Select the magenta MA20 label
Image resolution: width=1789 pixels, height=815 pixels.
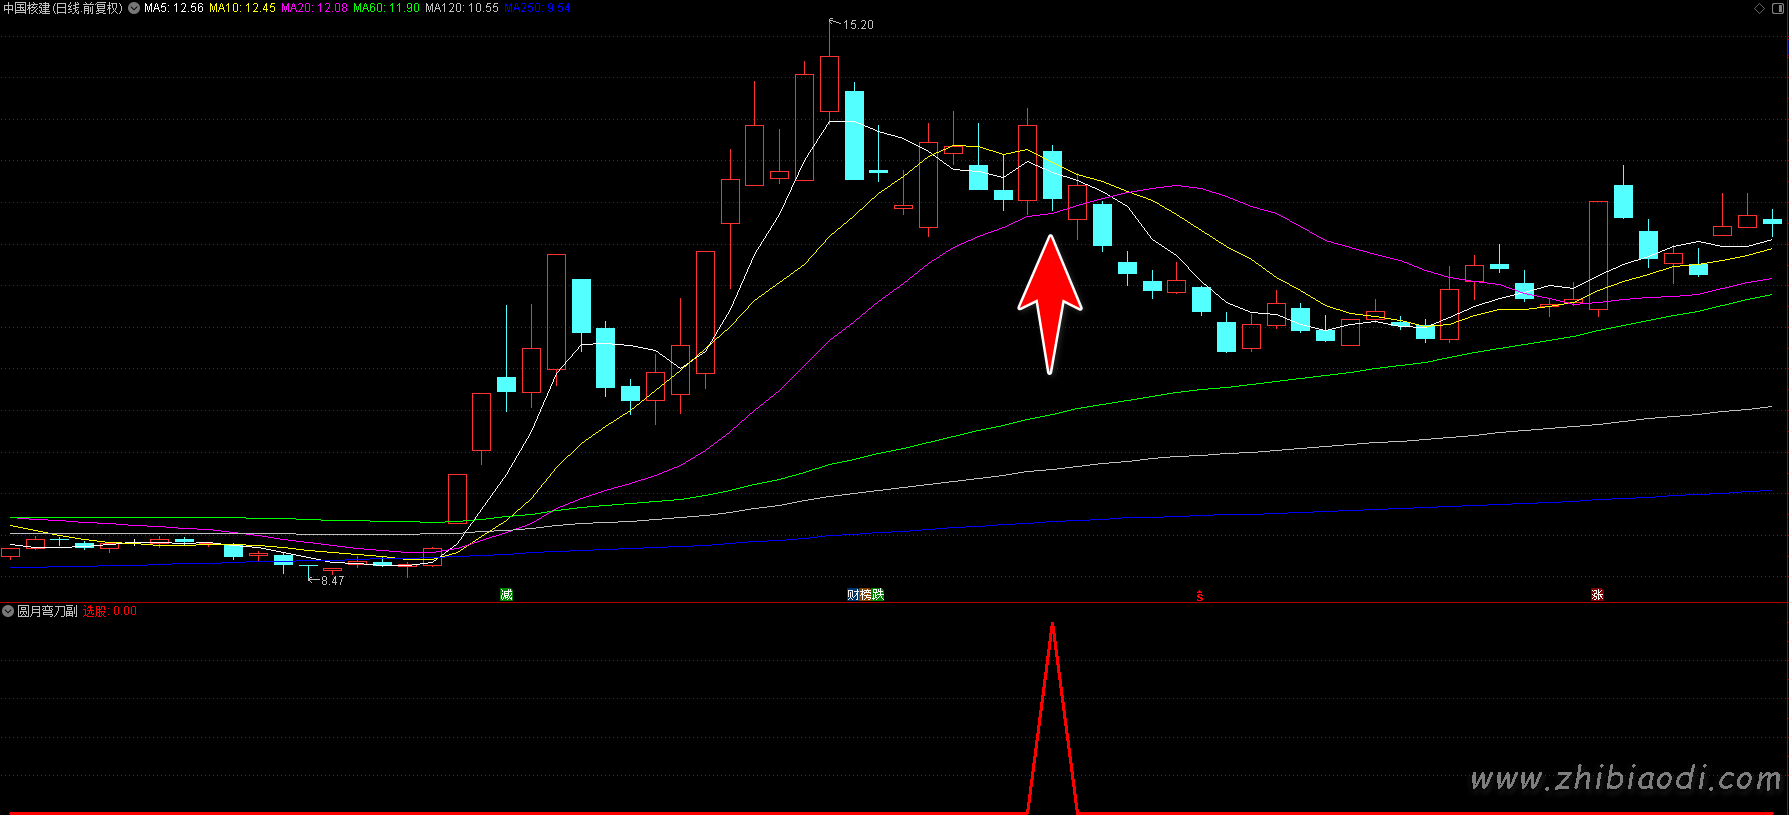[314, 8]
